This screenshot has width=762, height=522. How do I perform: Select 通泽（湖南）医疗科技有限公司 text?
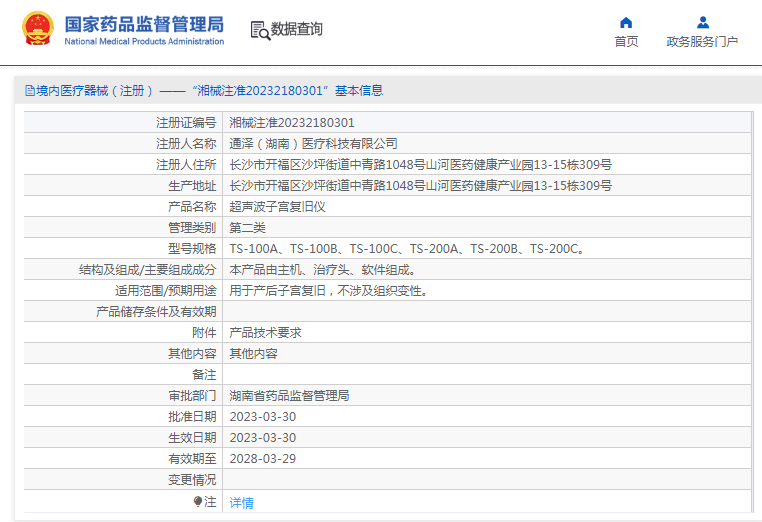coord(313,144)
